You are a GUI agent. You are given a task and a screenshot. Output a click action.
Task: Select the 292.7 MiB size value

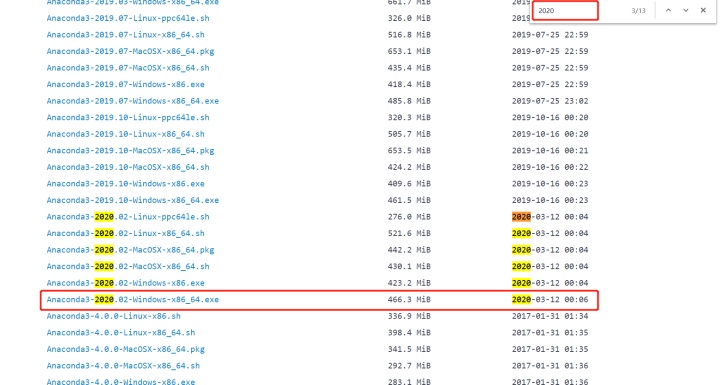pyautogui.click(x=409, y=366)
